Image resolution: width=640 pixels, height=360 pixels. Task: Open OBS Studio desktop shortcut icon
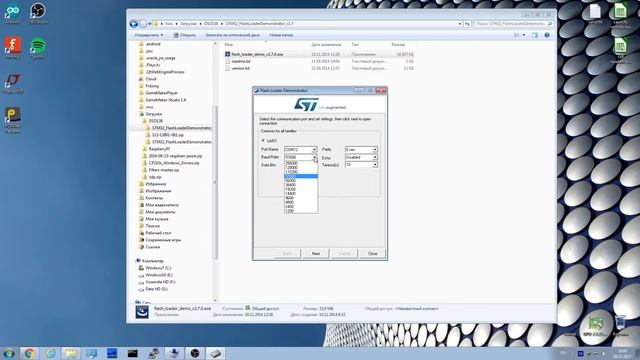38,13
